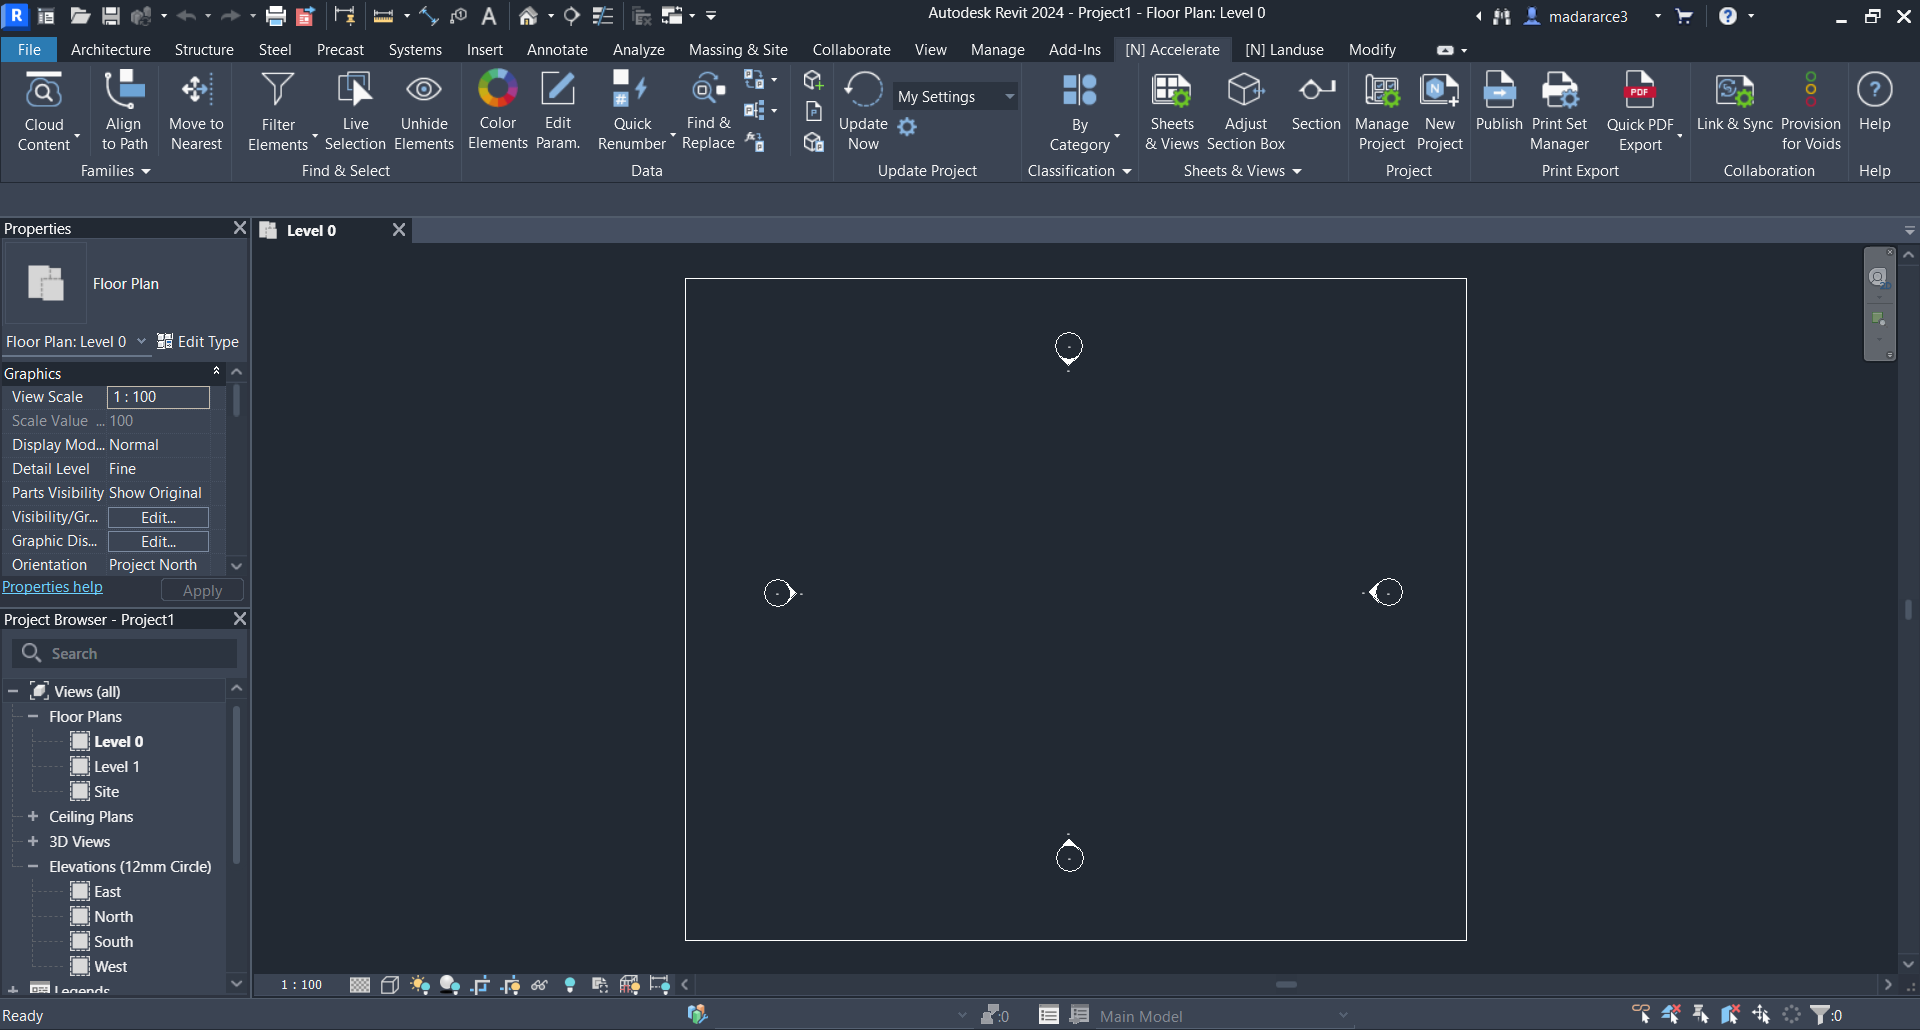
Task: Select the Level 1 floor plan
Action: 117,767
